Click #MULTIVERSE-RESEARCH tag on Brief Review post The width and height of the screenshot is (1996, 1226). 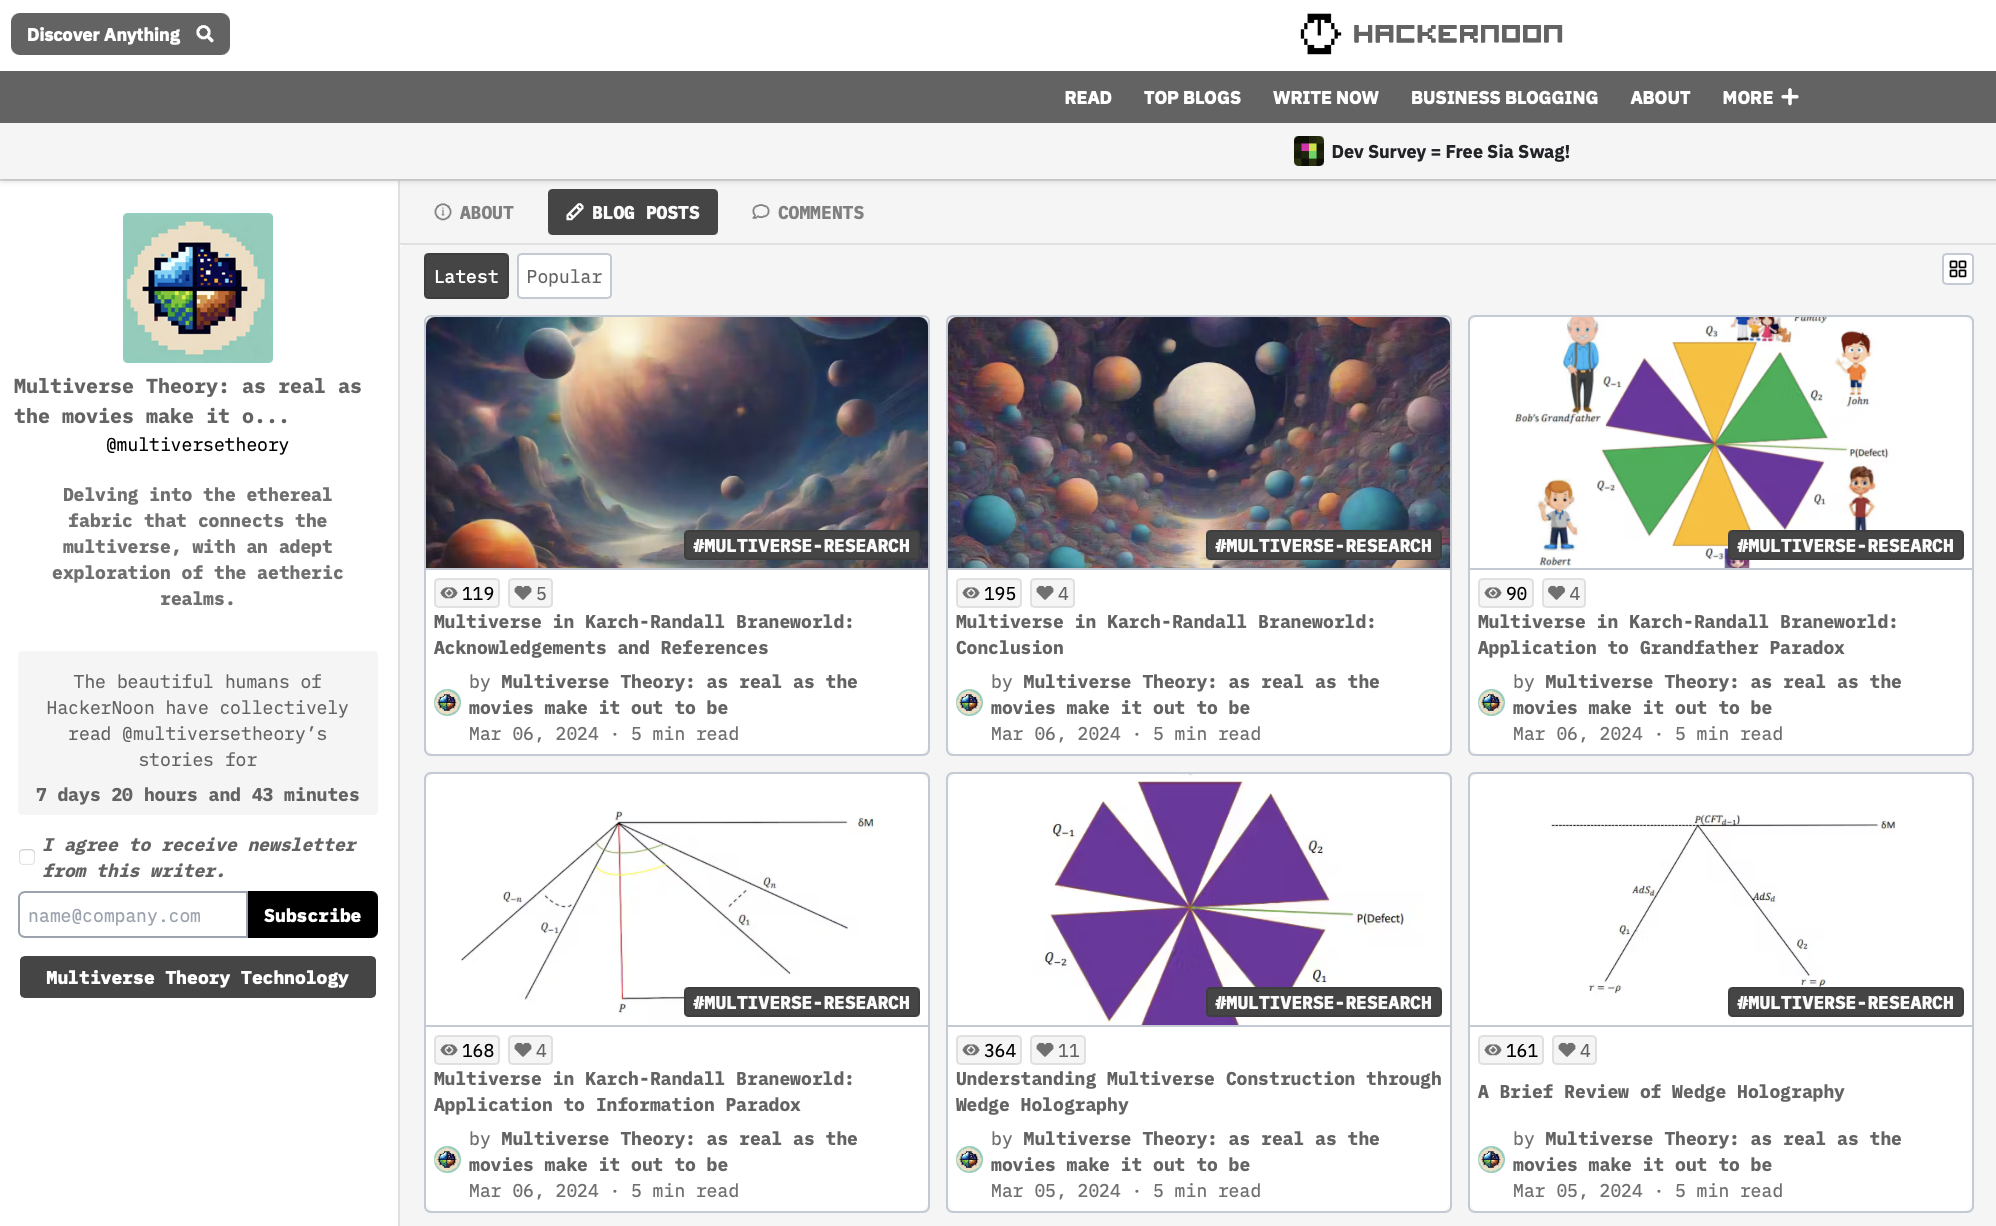[1845, 1002]
